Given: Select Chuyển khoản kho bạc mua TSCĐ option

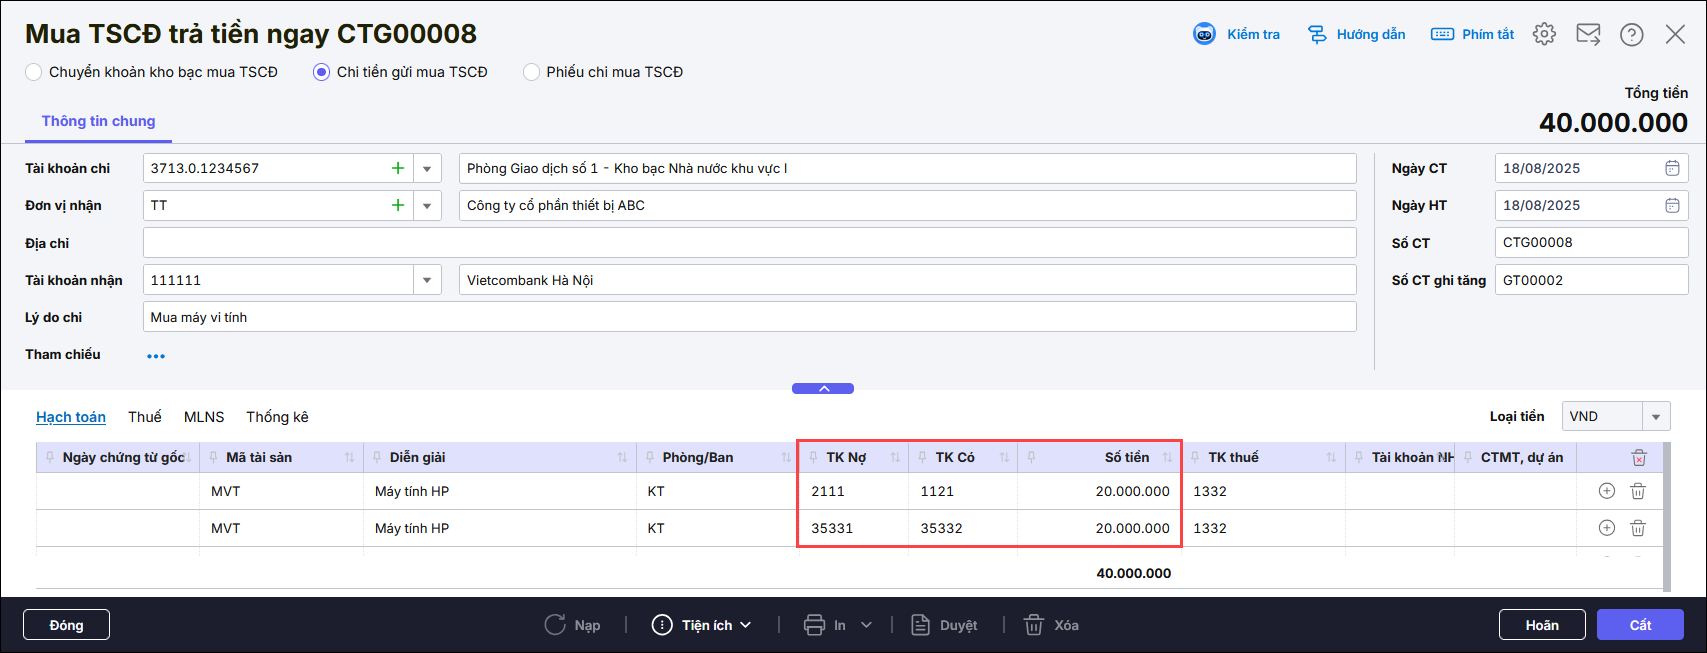Looking at the screenshot, I should [34, 72].
